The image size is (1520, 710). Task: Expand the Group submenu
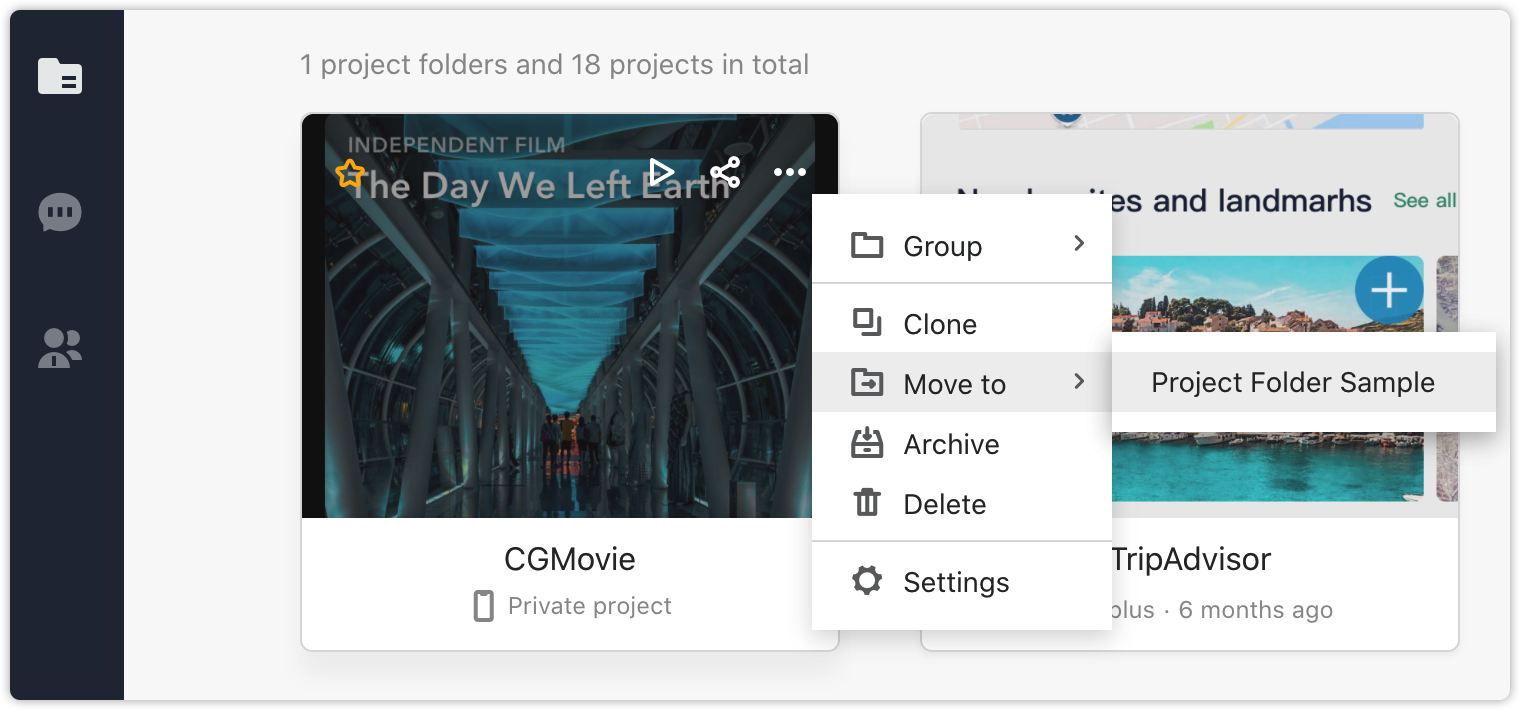940,246
